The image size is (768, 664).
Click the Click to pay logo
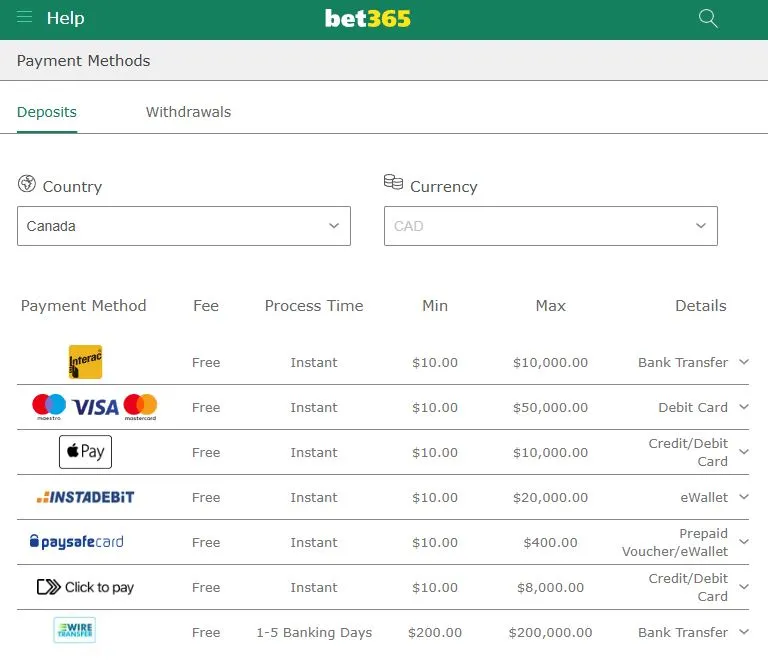click(85, 587)
